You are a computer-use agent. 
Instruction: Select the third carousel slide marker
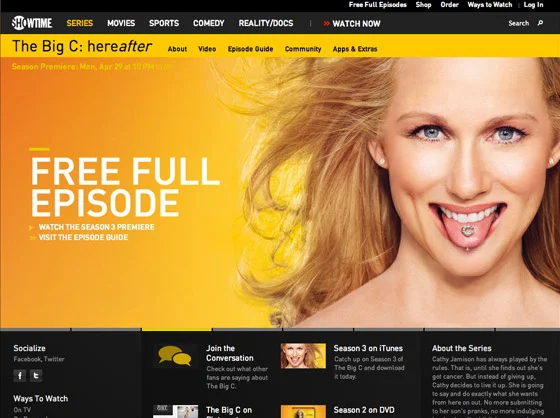pos(176,329)
